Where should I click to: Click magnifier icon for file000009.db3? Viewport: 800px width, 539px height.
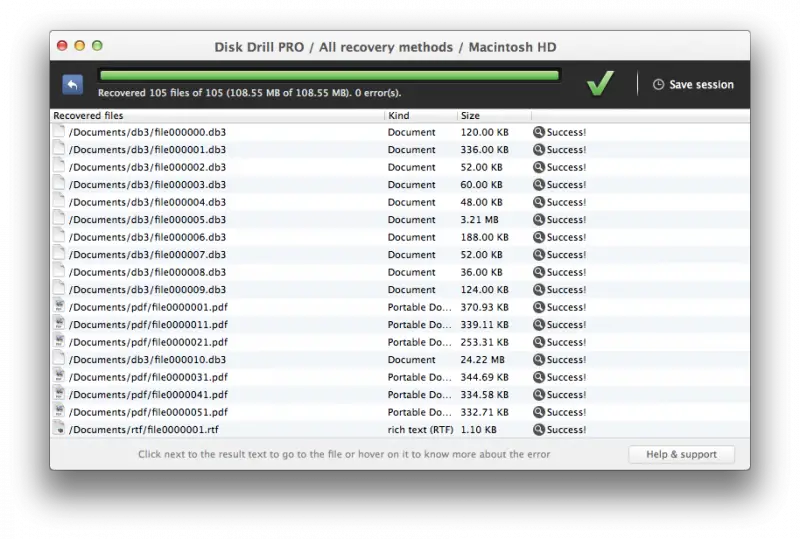click(x=538, y=289)
